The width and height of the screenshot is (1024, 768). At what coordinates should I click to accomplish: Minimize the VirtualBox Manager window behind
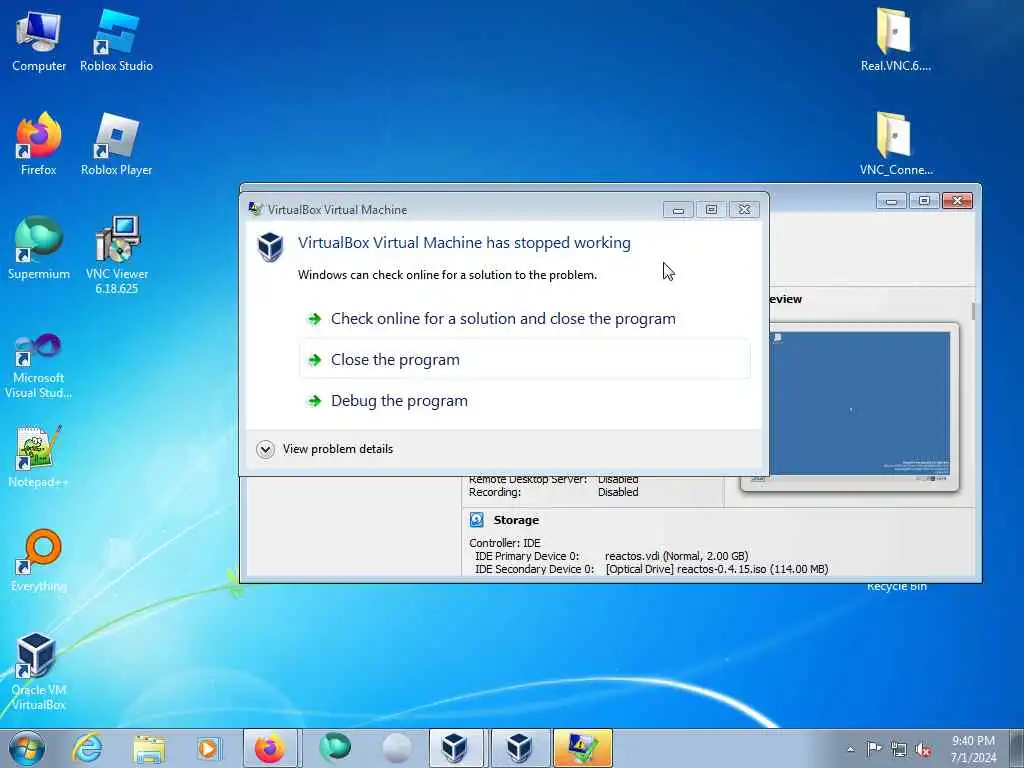pos(891,200)
